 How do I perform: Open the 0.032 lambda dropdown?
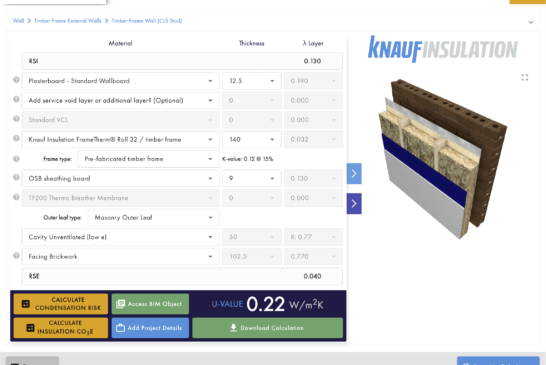point(313,139)
